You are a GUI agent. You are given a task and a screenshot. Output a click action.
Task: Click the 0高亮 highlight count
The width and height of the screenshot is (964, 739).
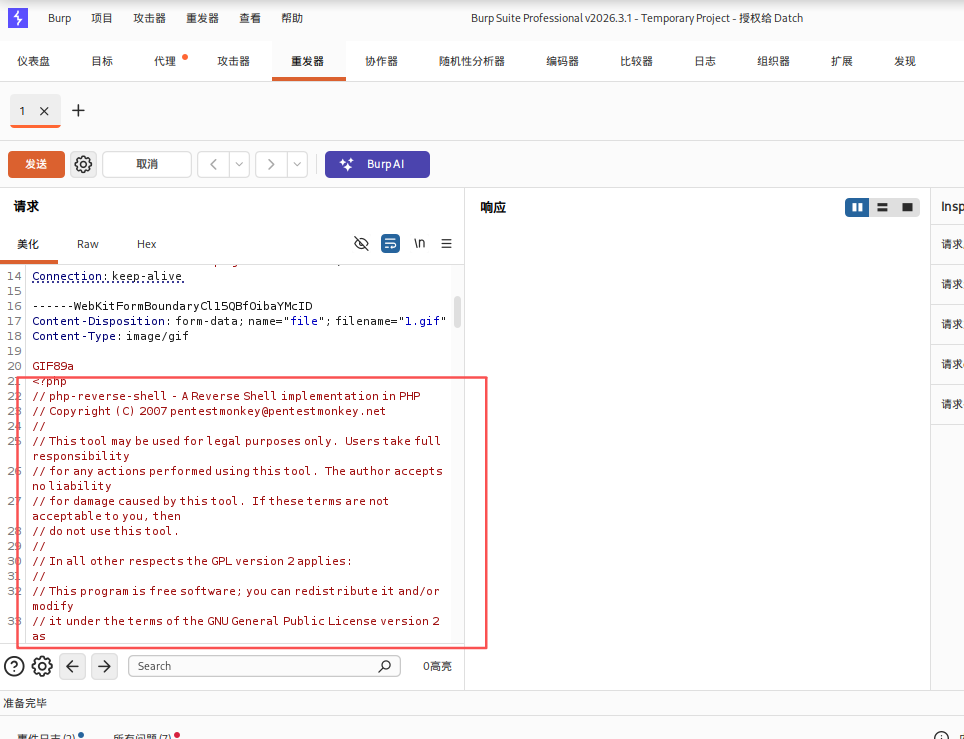coord(437,666)
